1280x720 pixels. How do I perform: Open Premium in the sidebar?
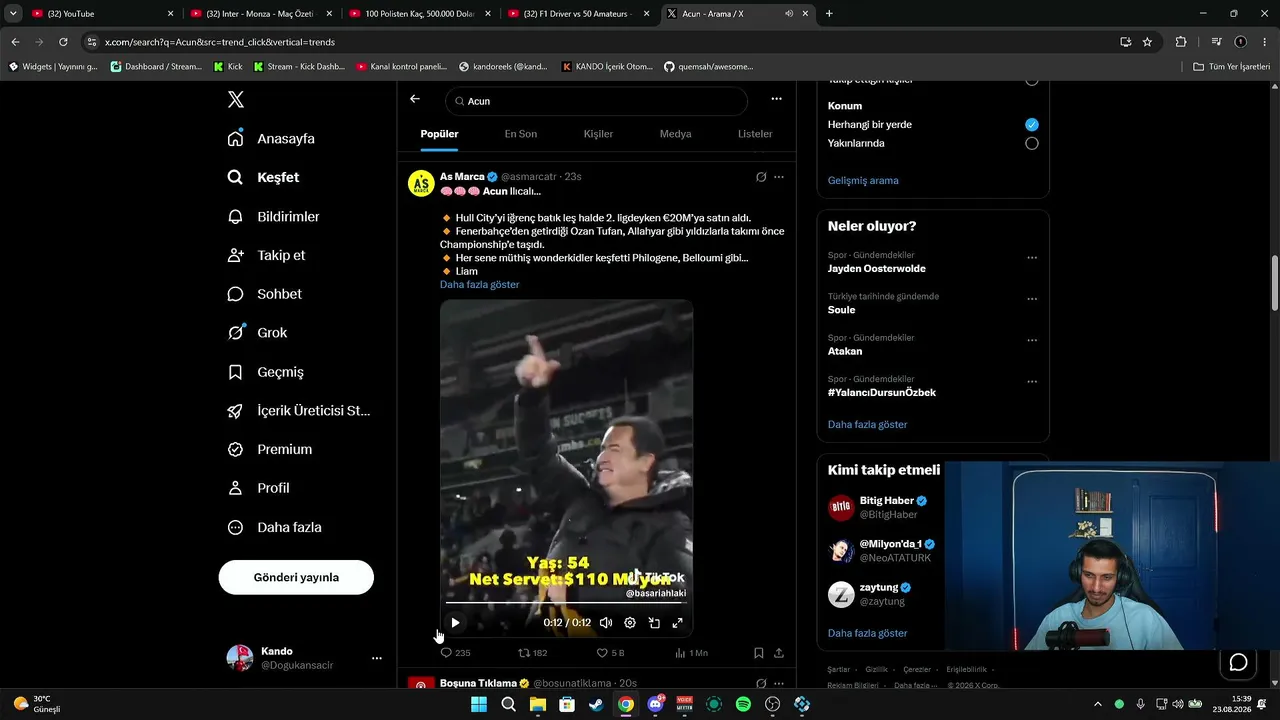coord(270,449)
